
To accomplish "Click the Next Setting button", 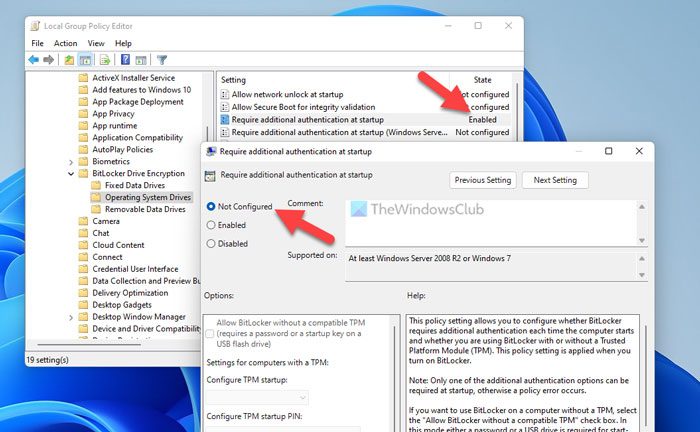I will (x=555, y=180).
